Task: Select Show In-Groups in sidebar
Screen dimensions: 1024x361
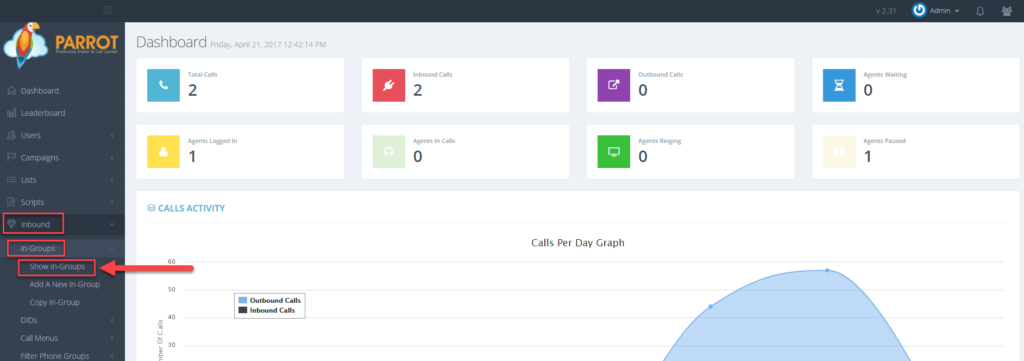Action: [x=57, y=266]
